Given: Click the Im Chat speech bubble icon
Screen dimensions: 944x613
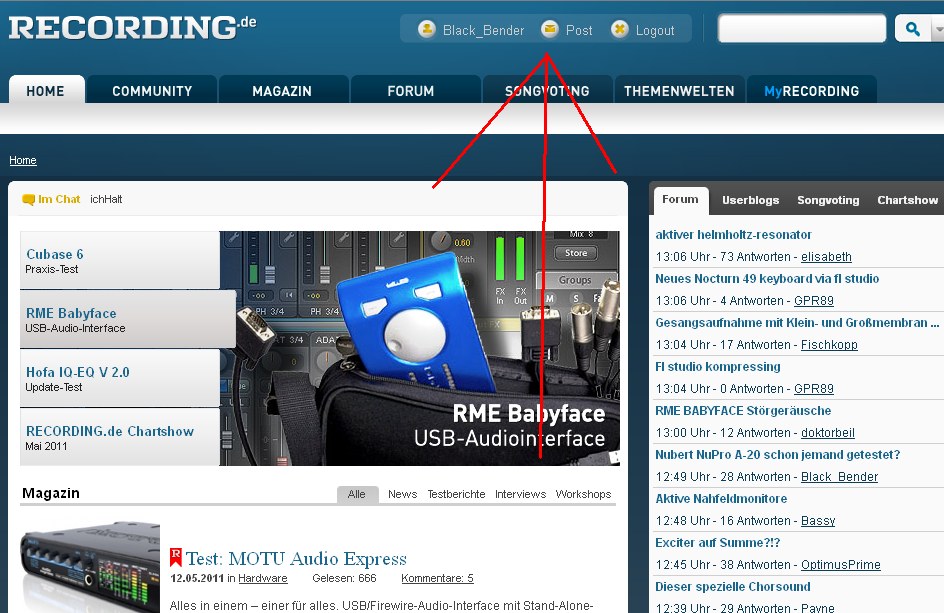Looking at the screenshot, I should click(x=28, y=199).
